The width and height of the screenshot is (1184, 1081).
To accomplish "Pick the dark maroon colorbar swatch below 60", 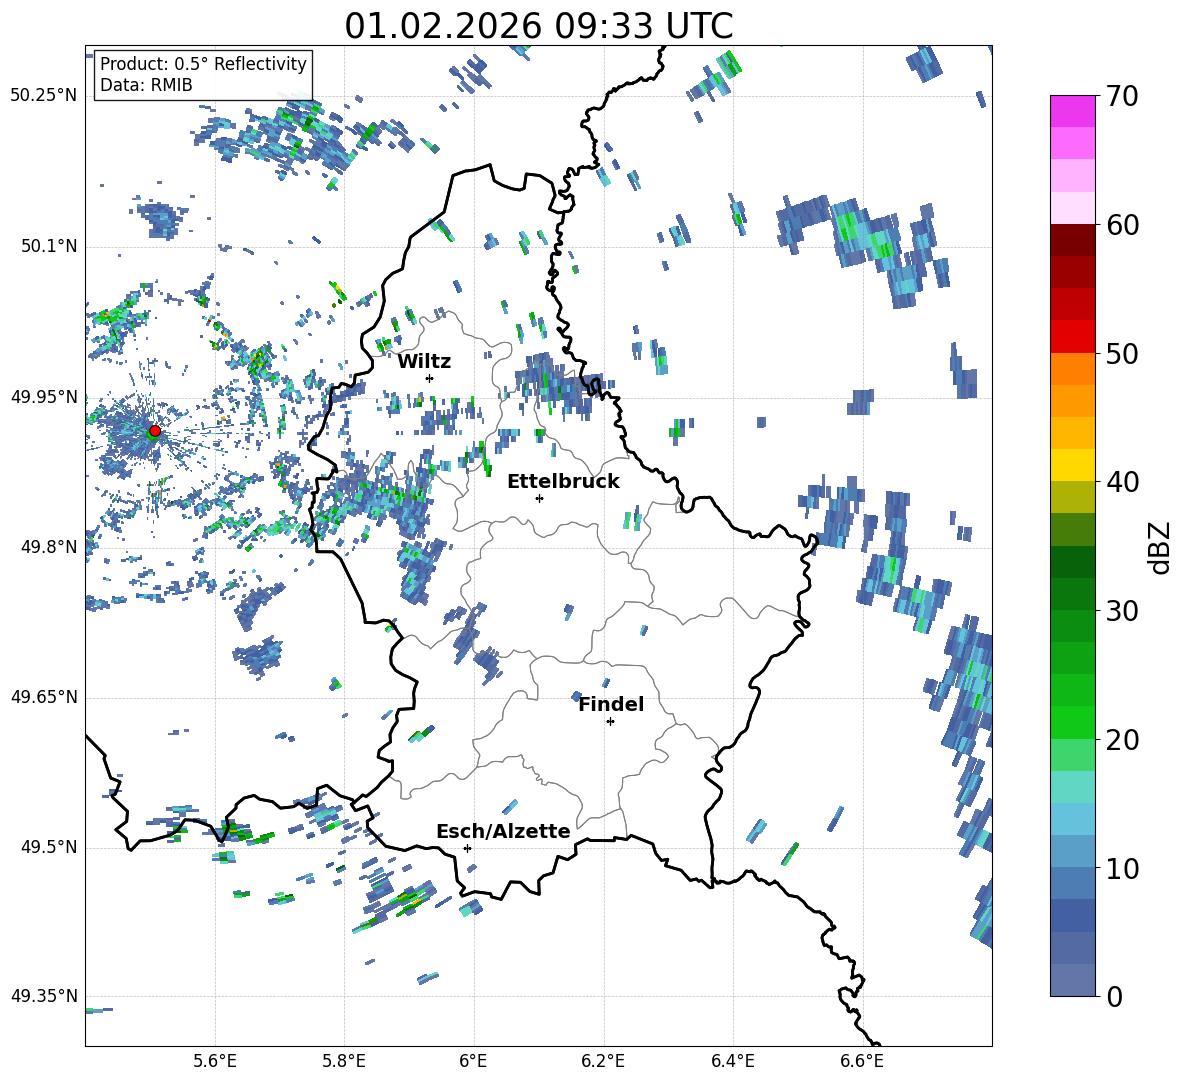I will click(x=1072, y=240).
